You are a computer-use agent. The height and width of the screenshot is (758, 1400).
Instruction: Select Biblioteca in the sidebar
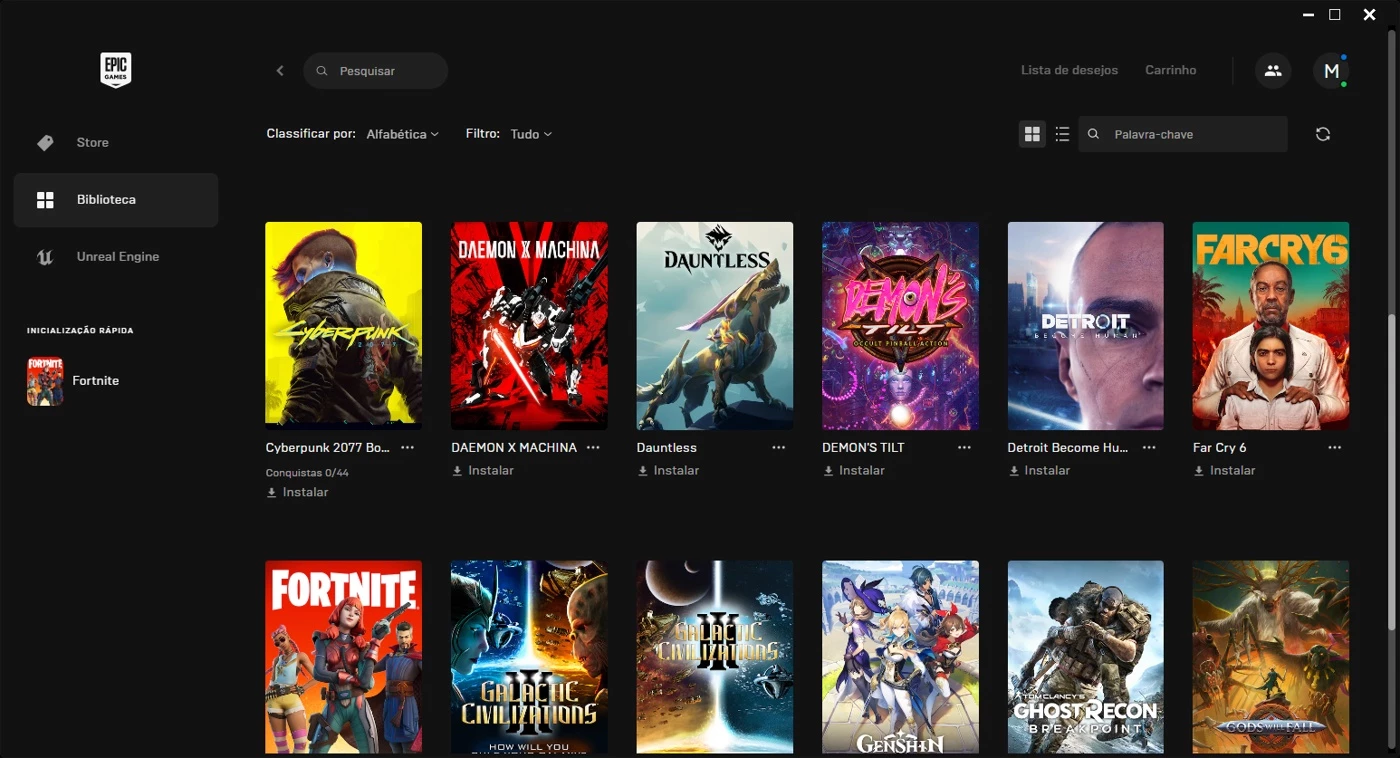click(116, 200)
